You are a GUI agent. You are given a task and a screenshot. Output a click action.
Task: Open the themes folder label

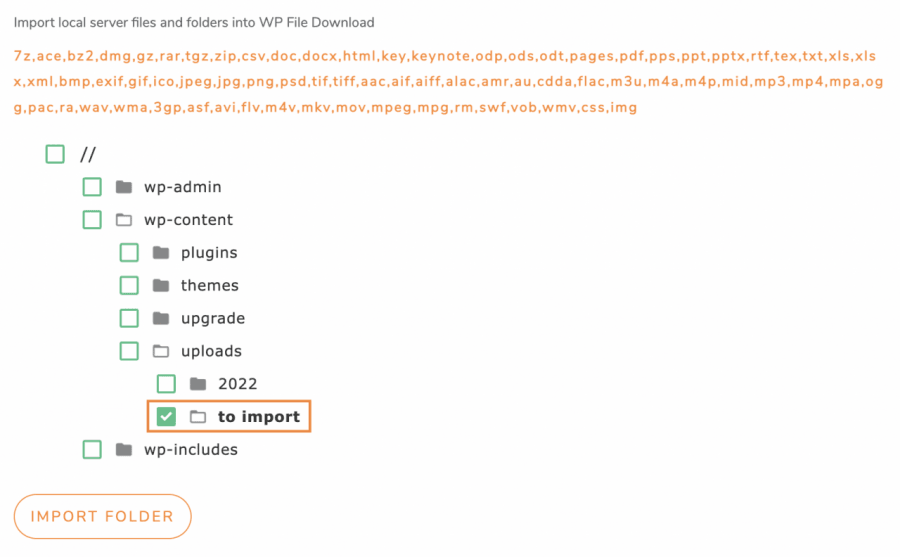pyautogui.click(x=209, y=286)
